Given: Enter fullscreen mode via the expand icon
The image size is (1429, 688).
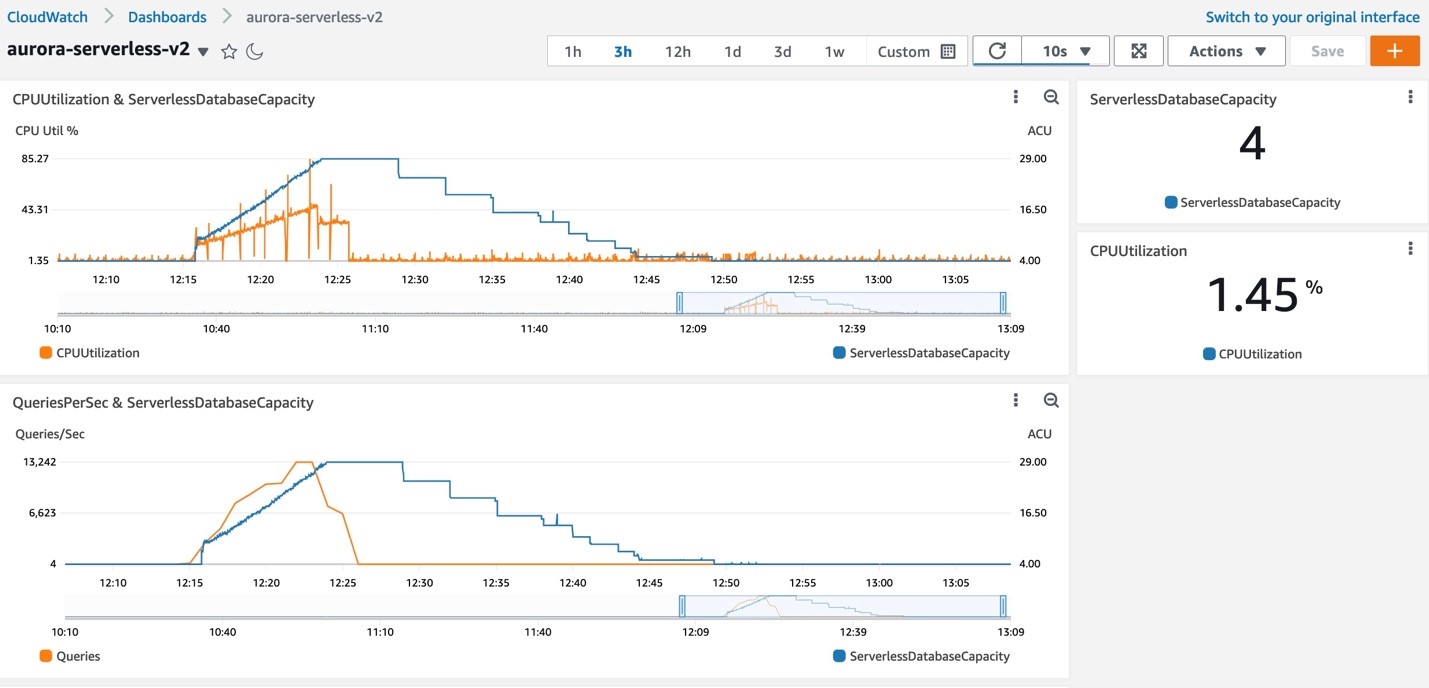Looking at the screenshot, I should [1138, 50].
